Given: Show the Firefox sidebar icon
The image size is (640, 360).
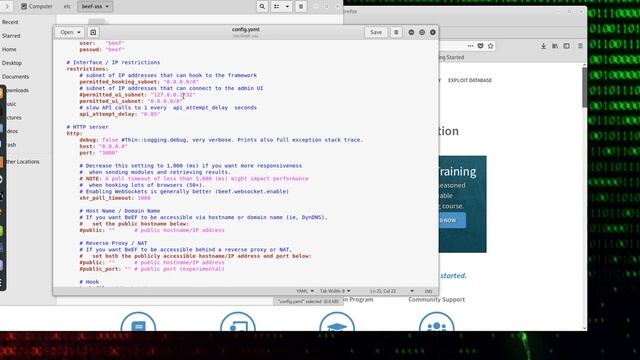Looking at the screenshot, I should 567,46.
